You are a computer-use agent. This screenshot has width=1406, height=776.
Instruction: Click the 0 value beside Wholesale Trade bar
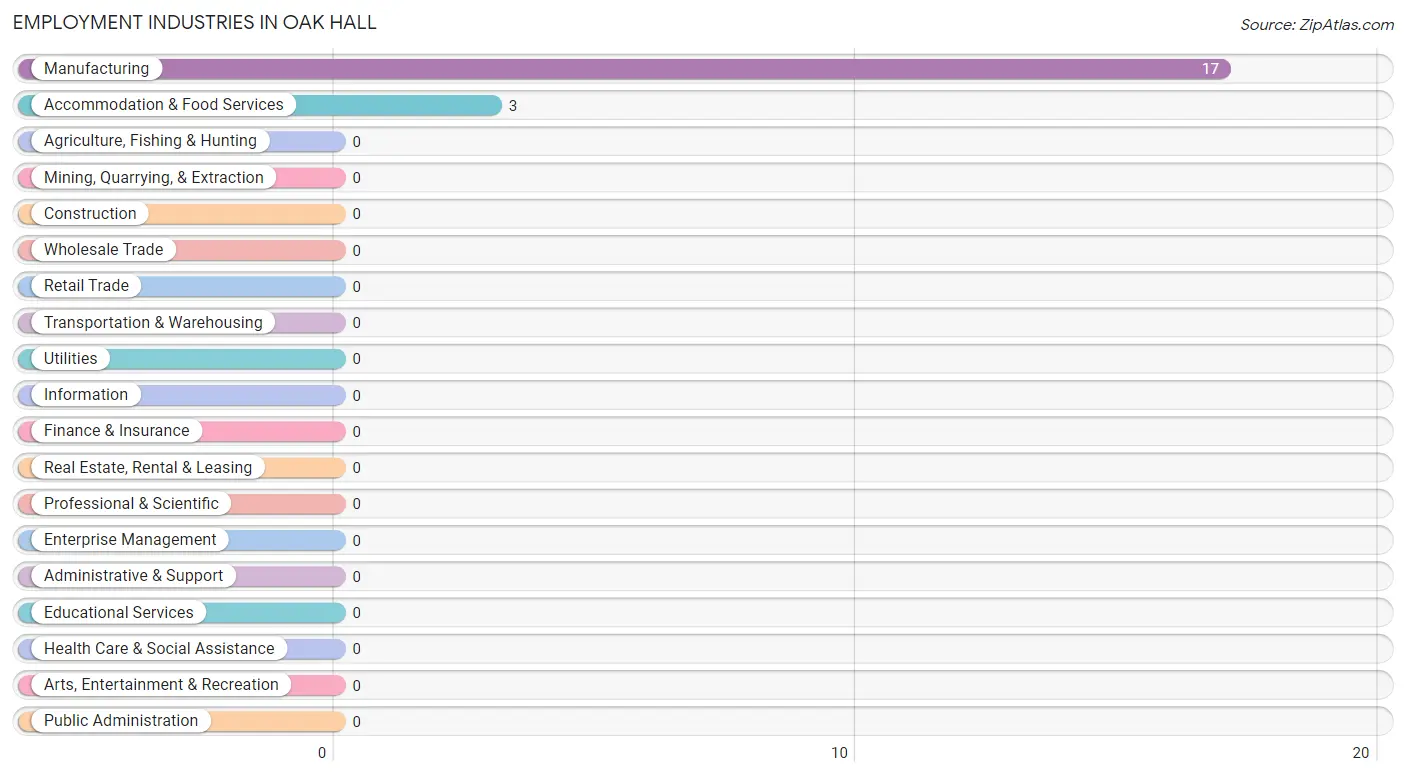click(356, 250)
